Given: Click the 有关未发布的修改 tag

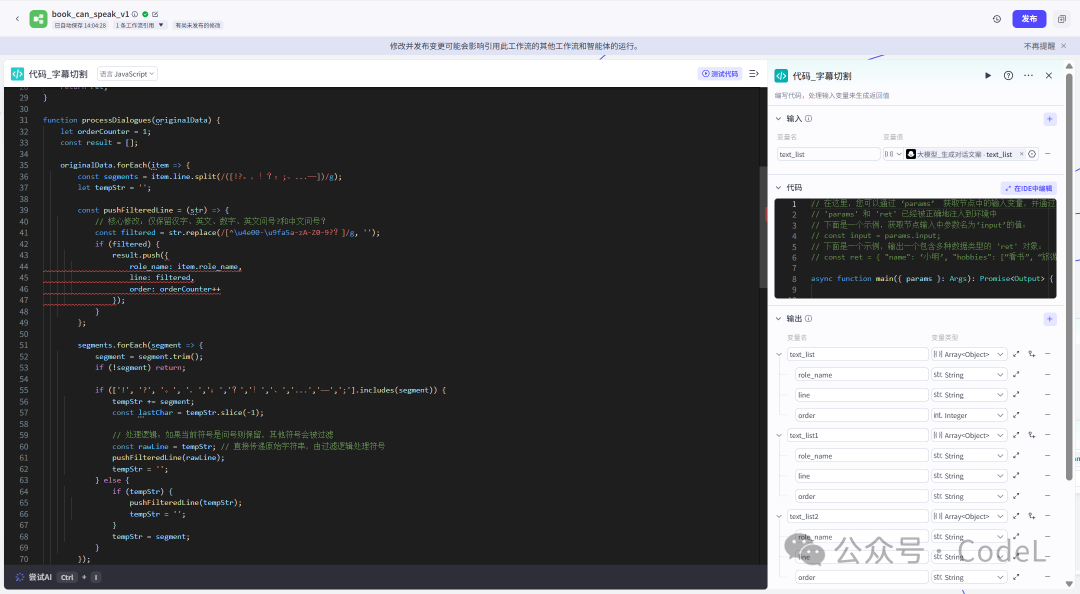Looking at the screenshot, I should click(x=198, y=25).
